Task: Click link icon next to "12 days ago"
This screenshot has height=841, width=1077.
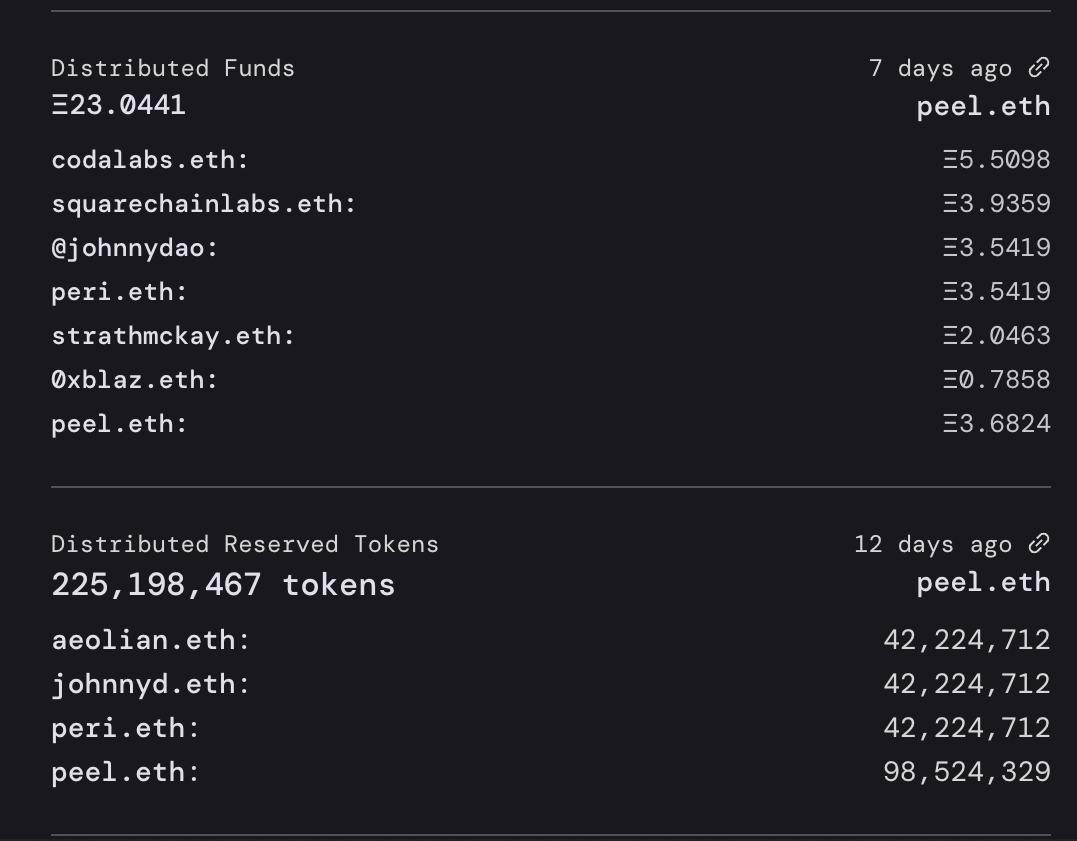Action: [1040, 543]
